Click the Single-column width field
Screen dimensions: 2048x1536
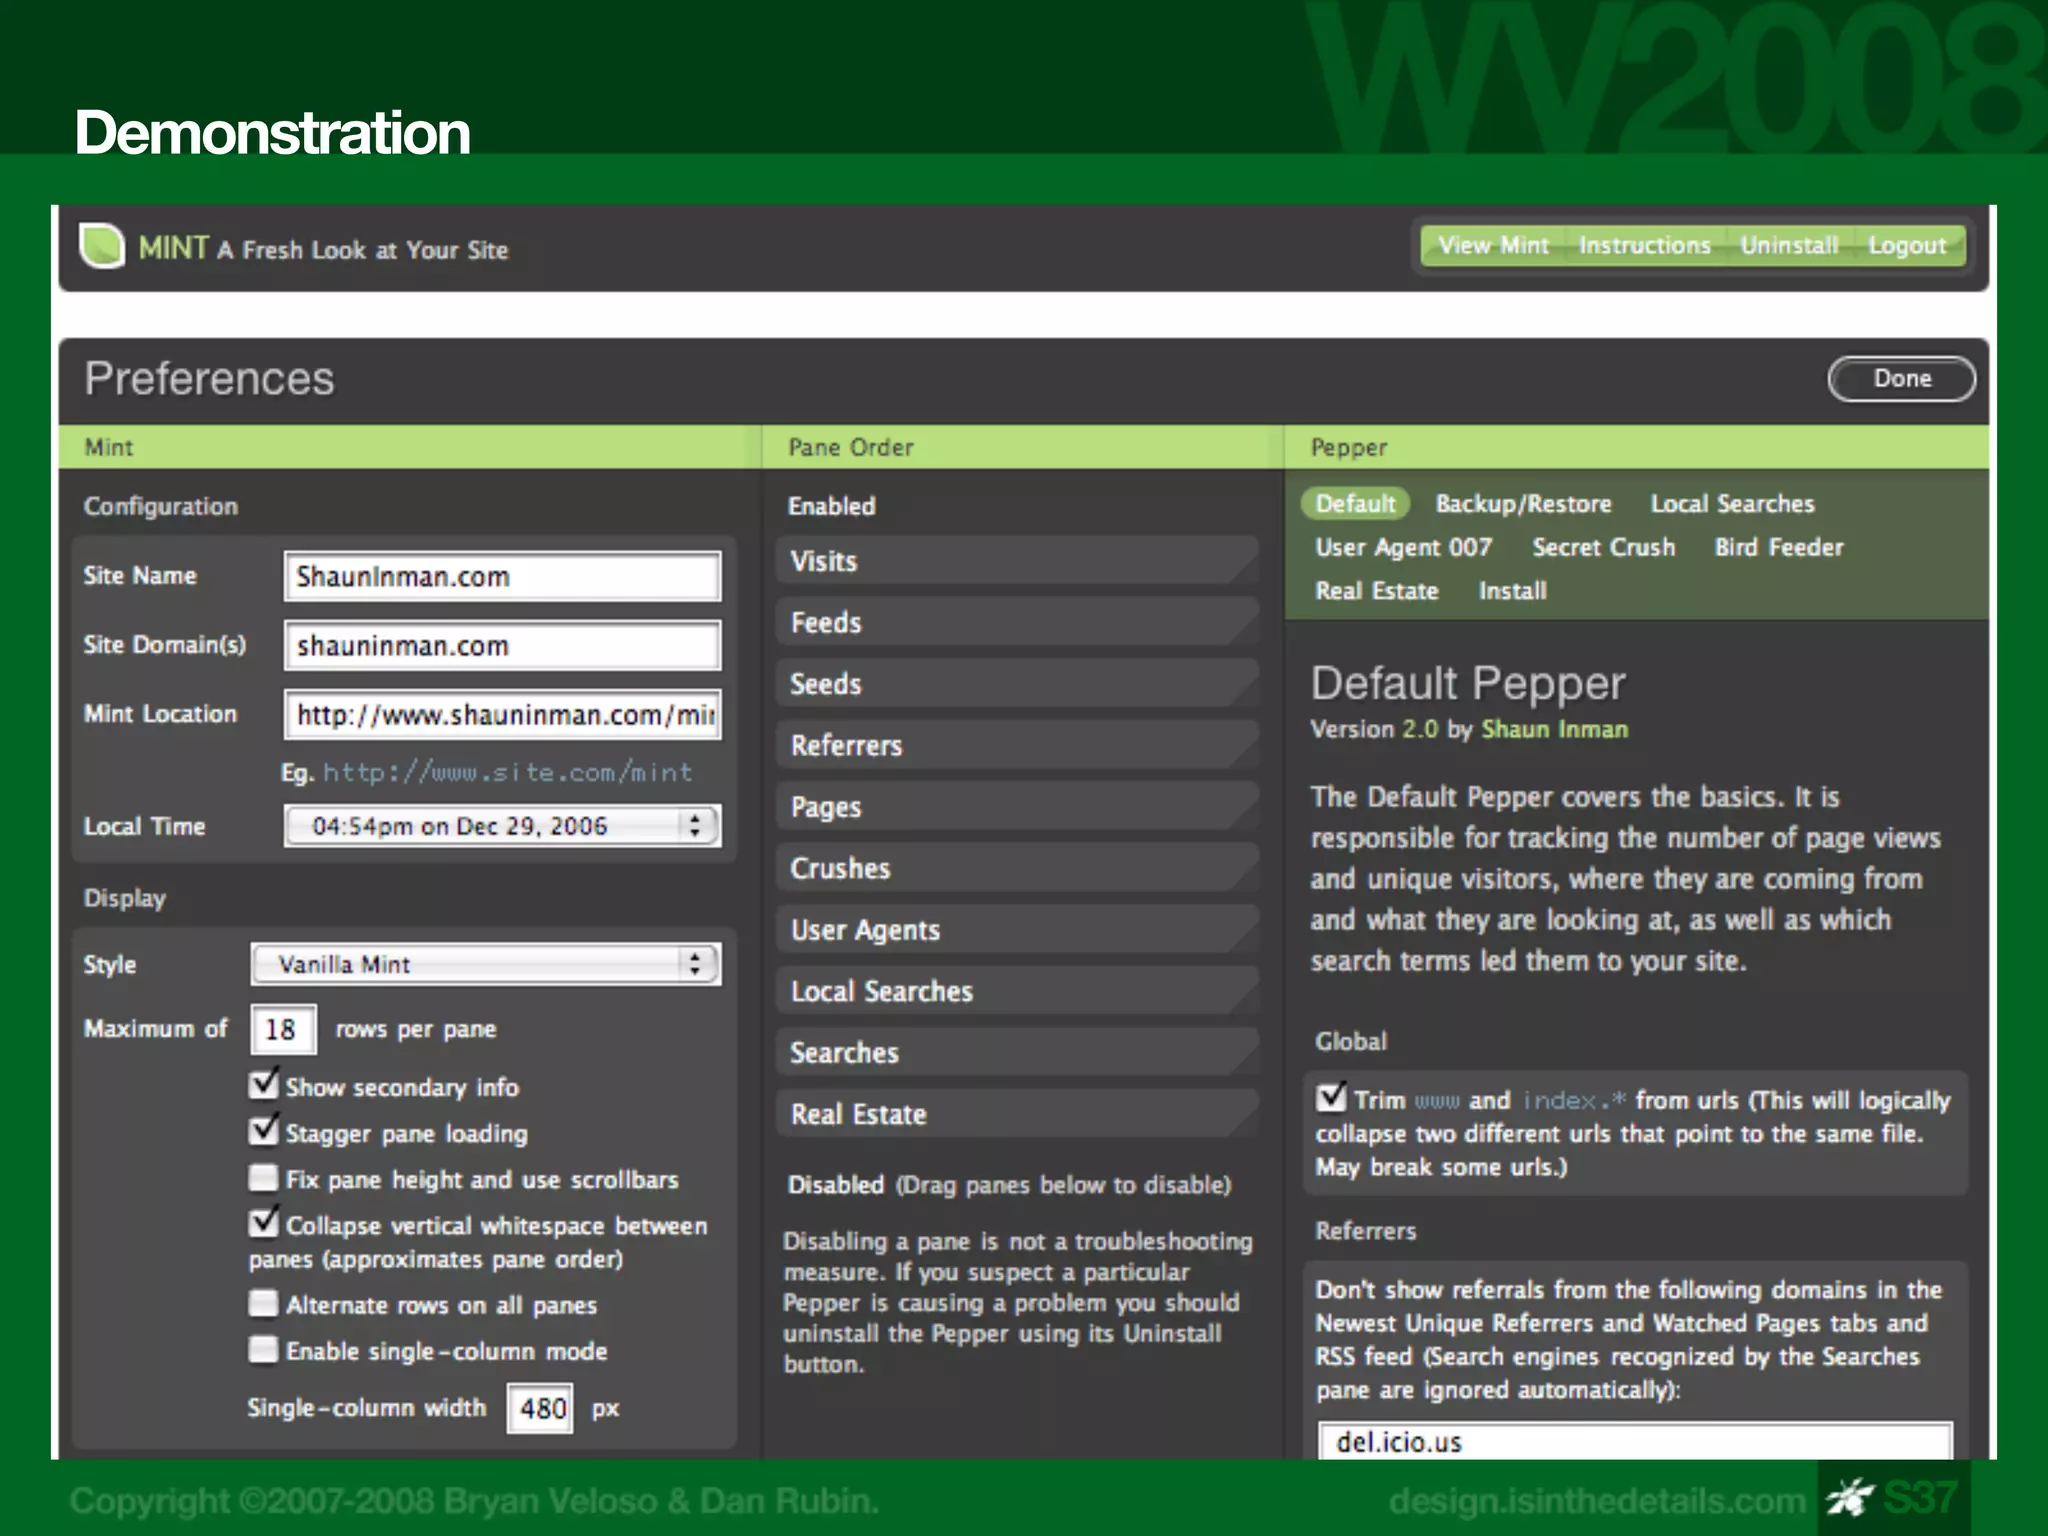[x=540, y=1408]
